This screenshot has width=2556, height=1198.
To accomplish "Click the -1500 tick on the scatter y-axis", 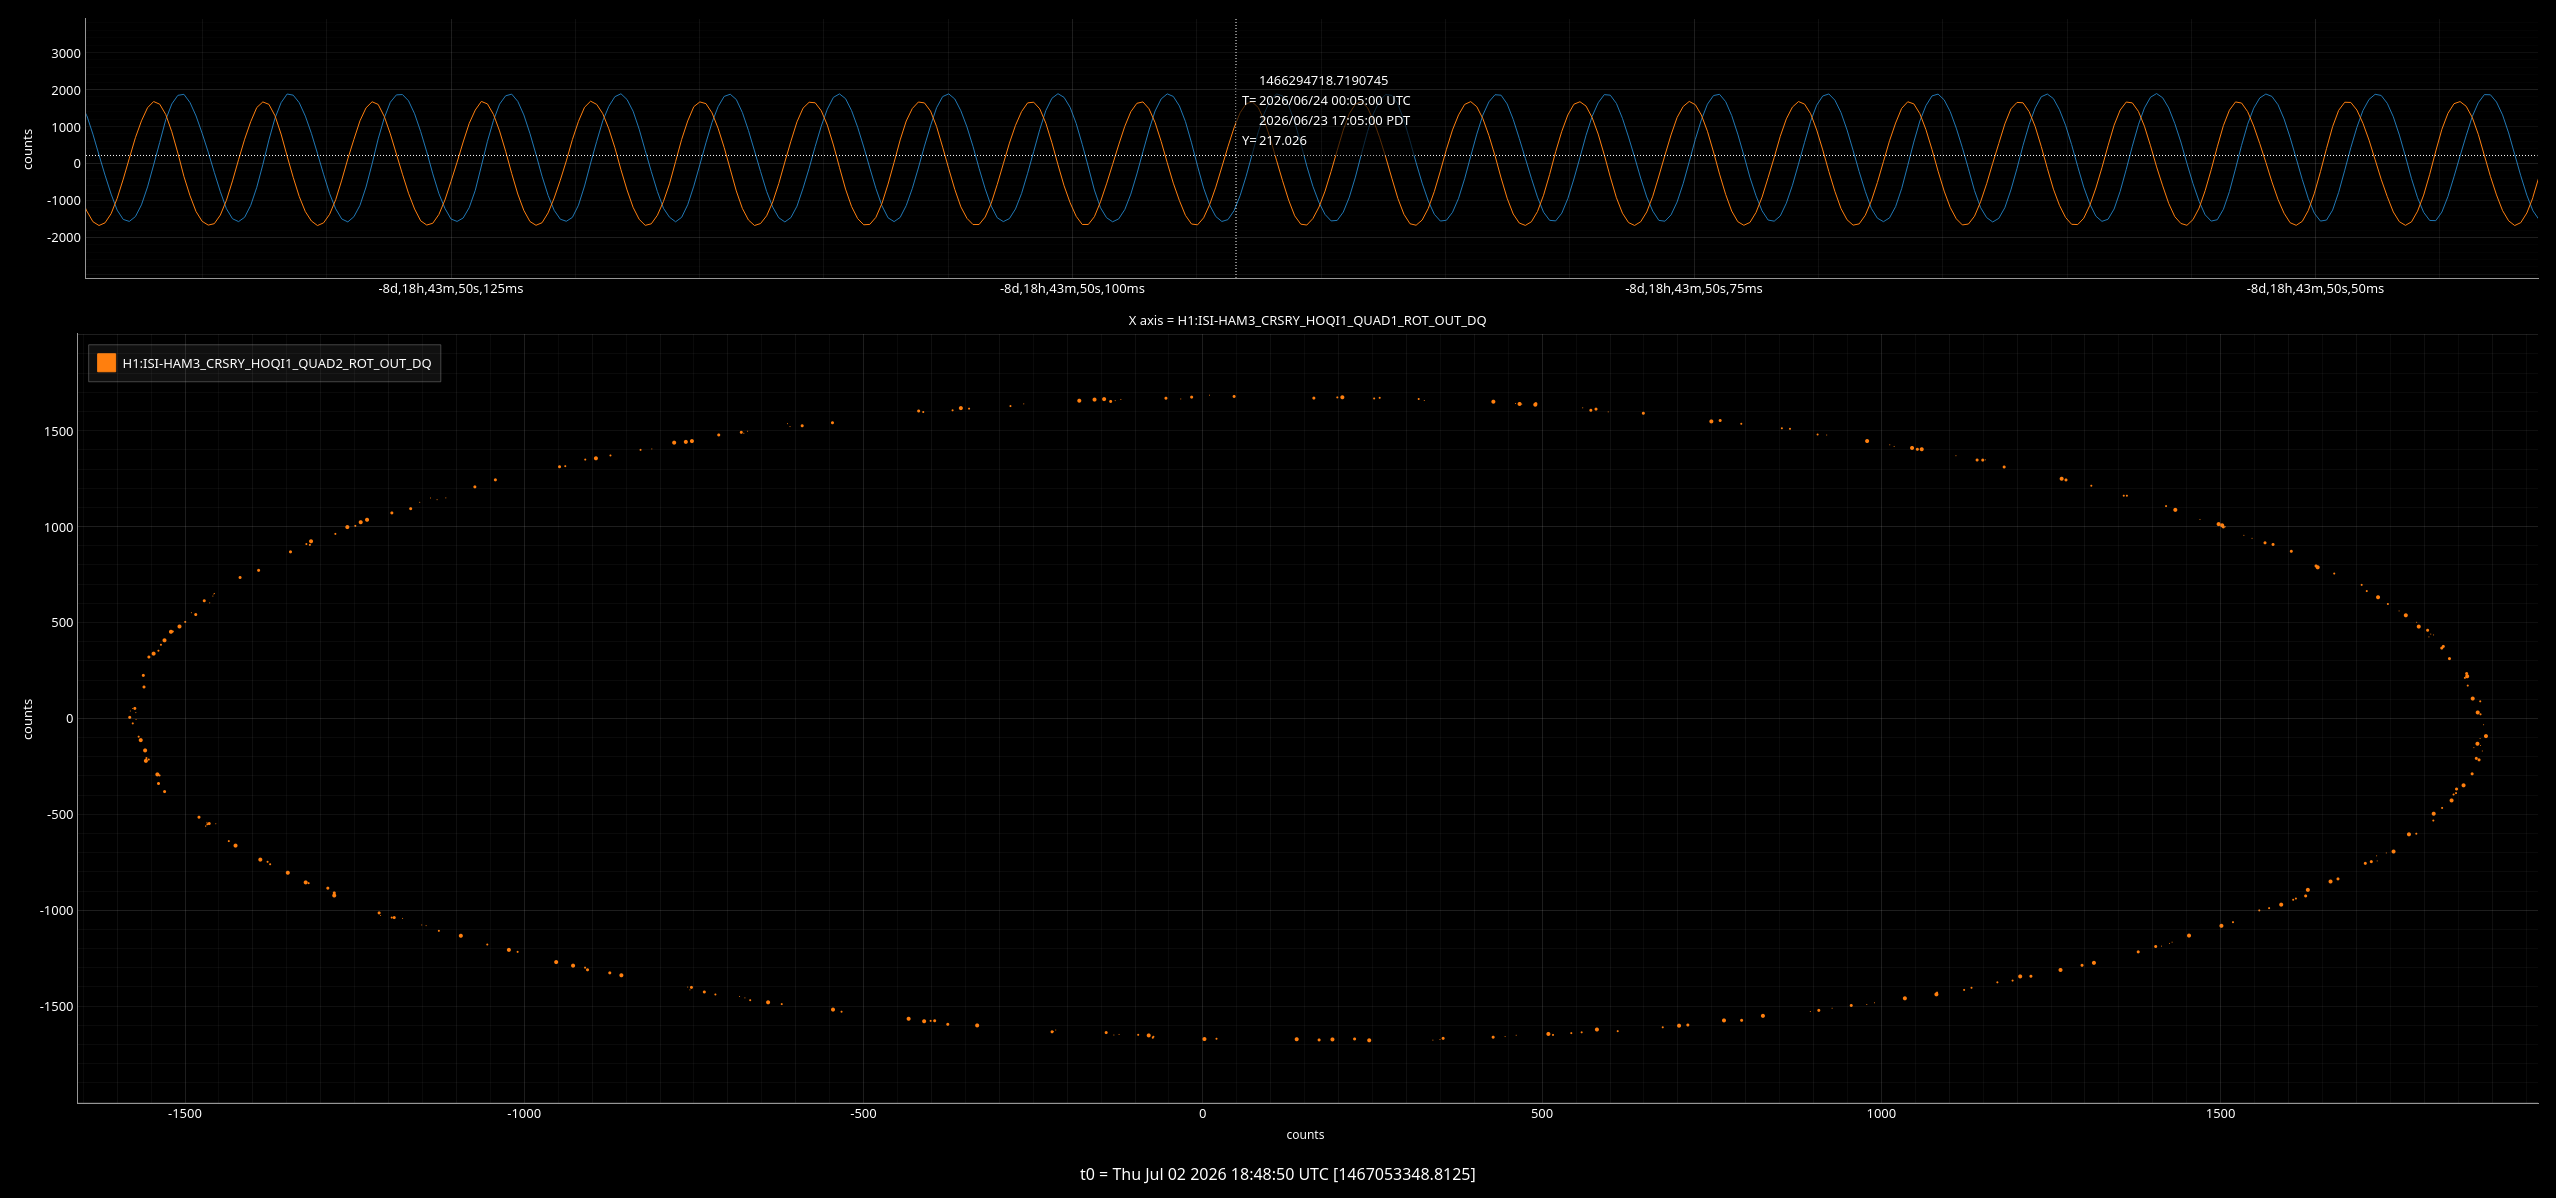I will [56, 1007].
